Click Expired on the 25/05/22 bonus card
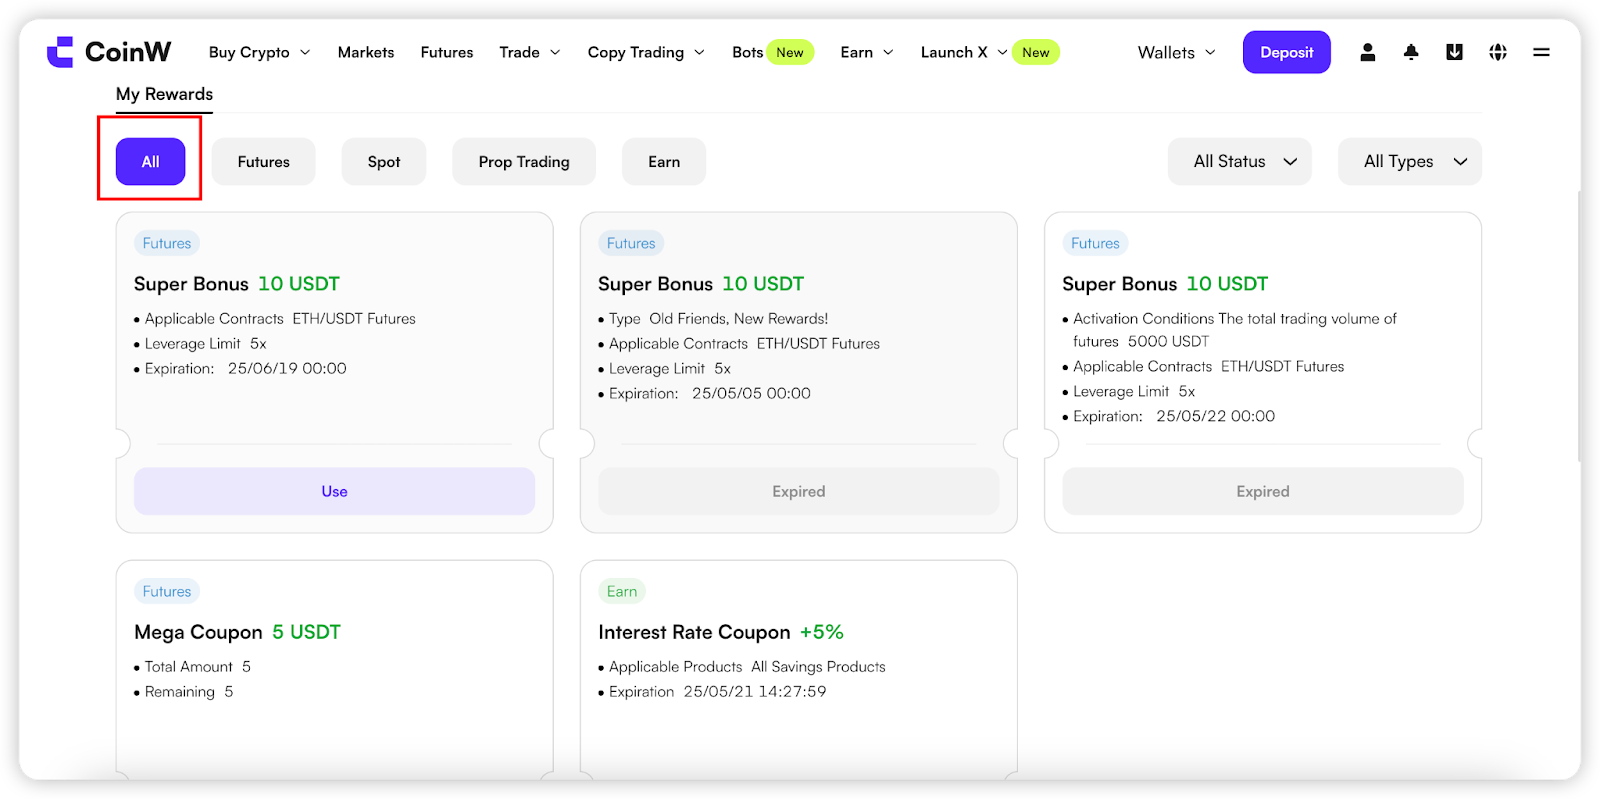Viewport: 1600px width, 799px height. (x=1263, y=491)
